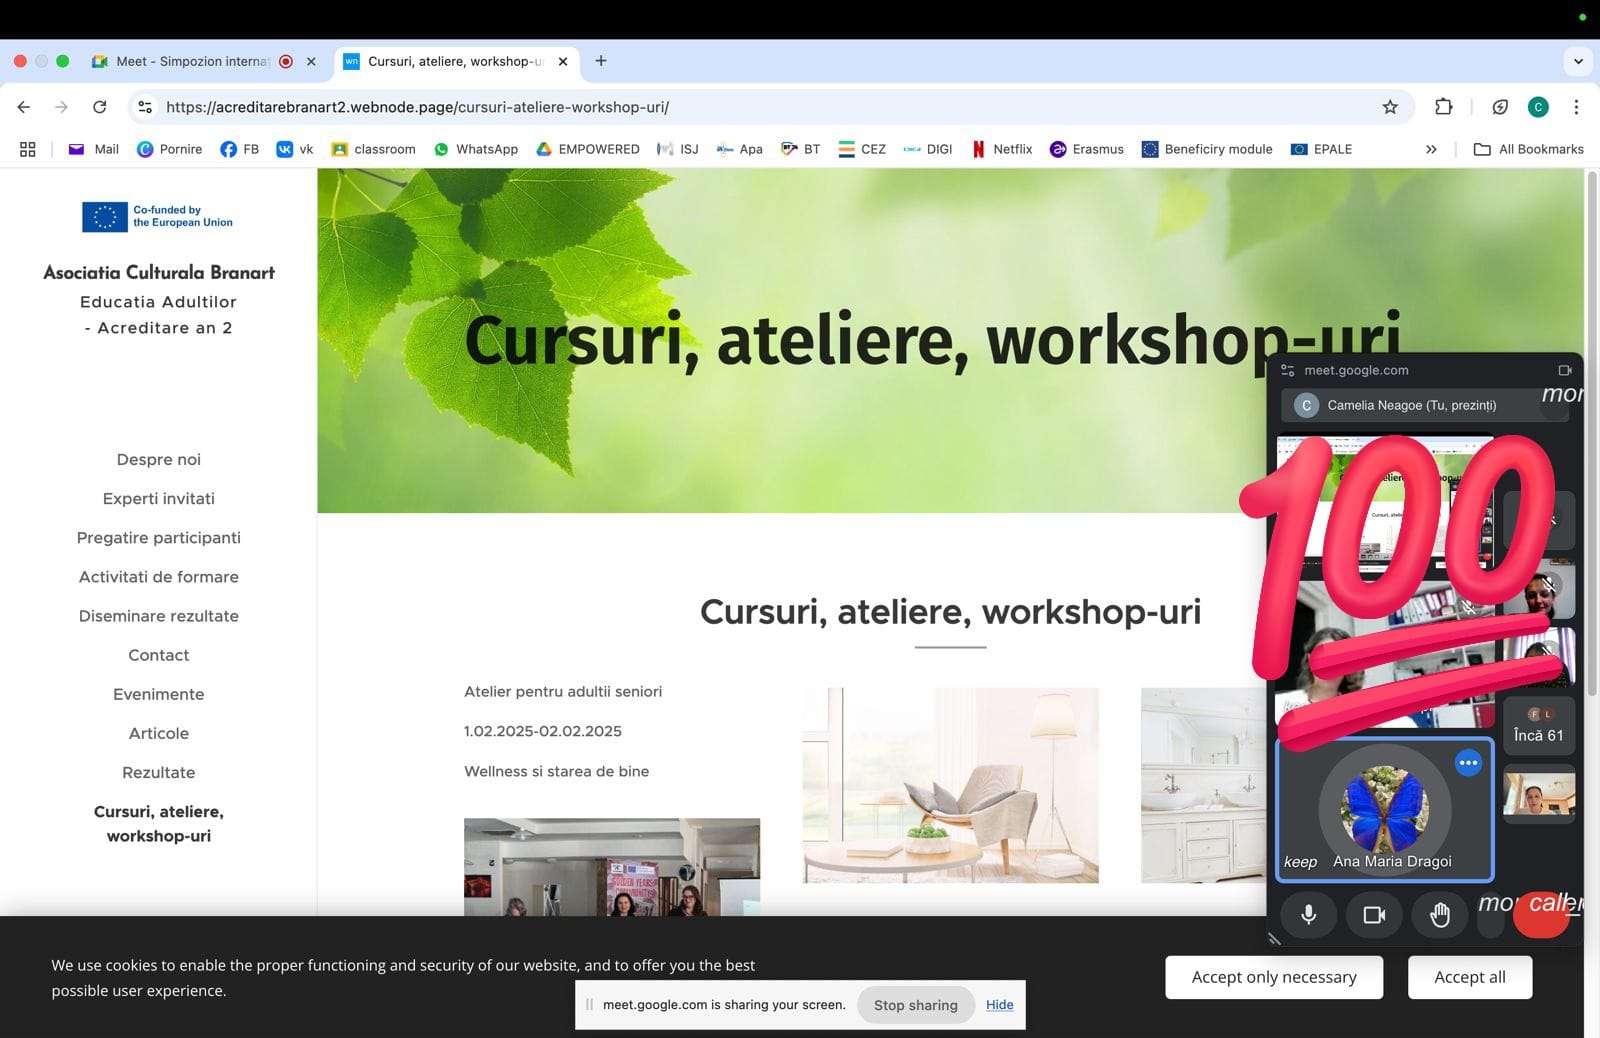The height and width of the screenshot is (1038, 1600).
Task: Open the Netflix bookmark
Action: pos(1001,149)
